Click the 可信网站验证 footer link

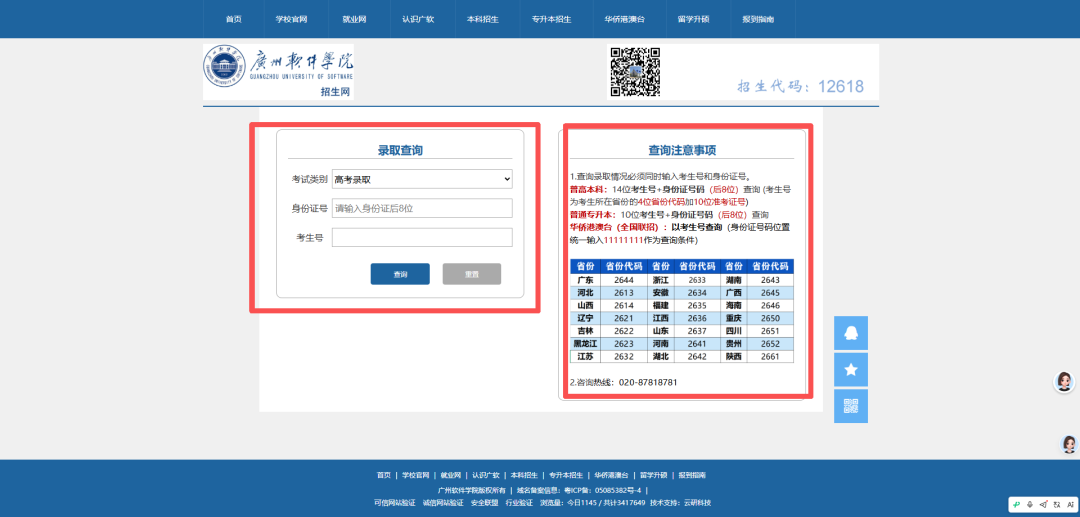395,503
